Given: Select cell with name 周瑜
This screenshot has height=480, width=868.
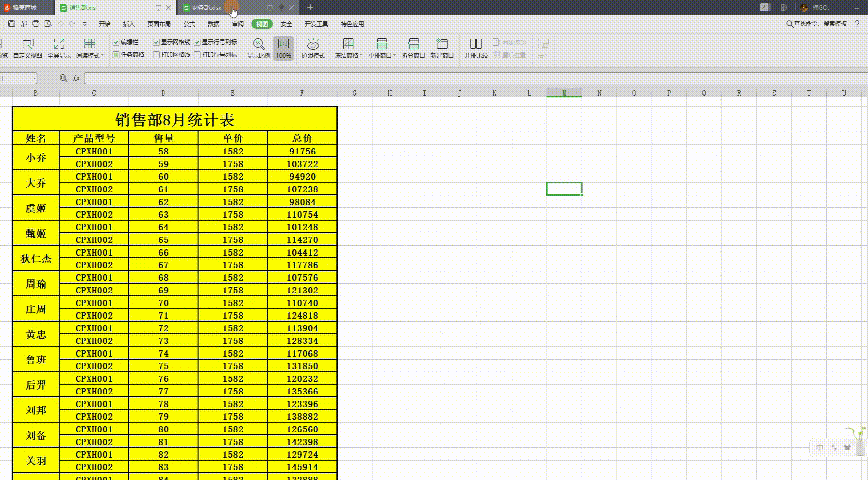Looking at the screenshot, I should [x=36, y=283].
